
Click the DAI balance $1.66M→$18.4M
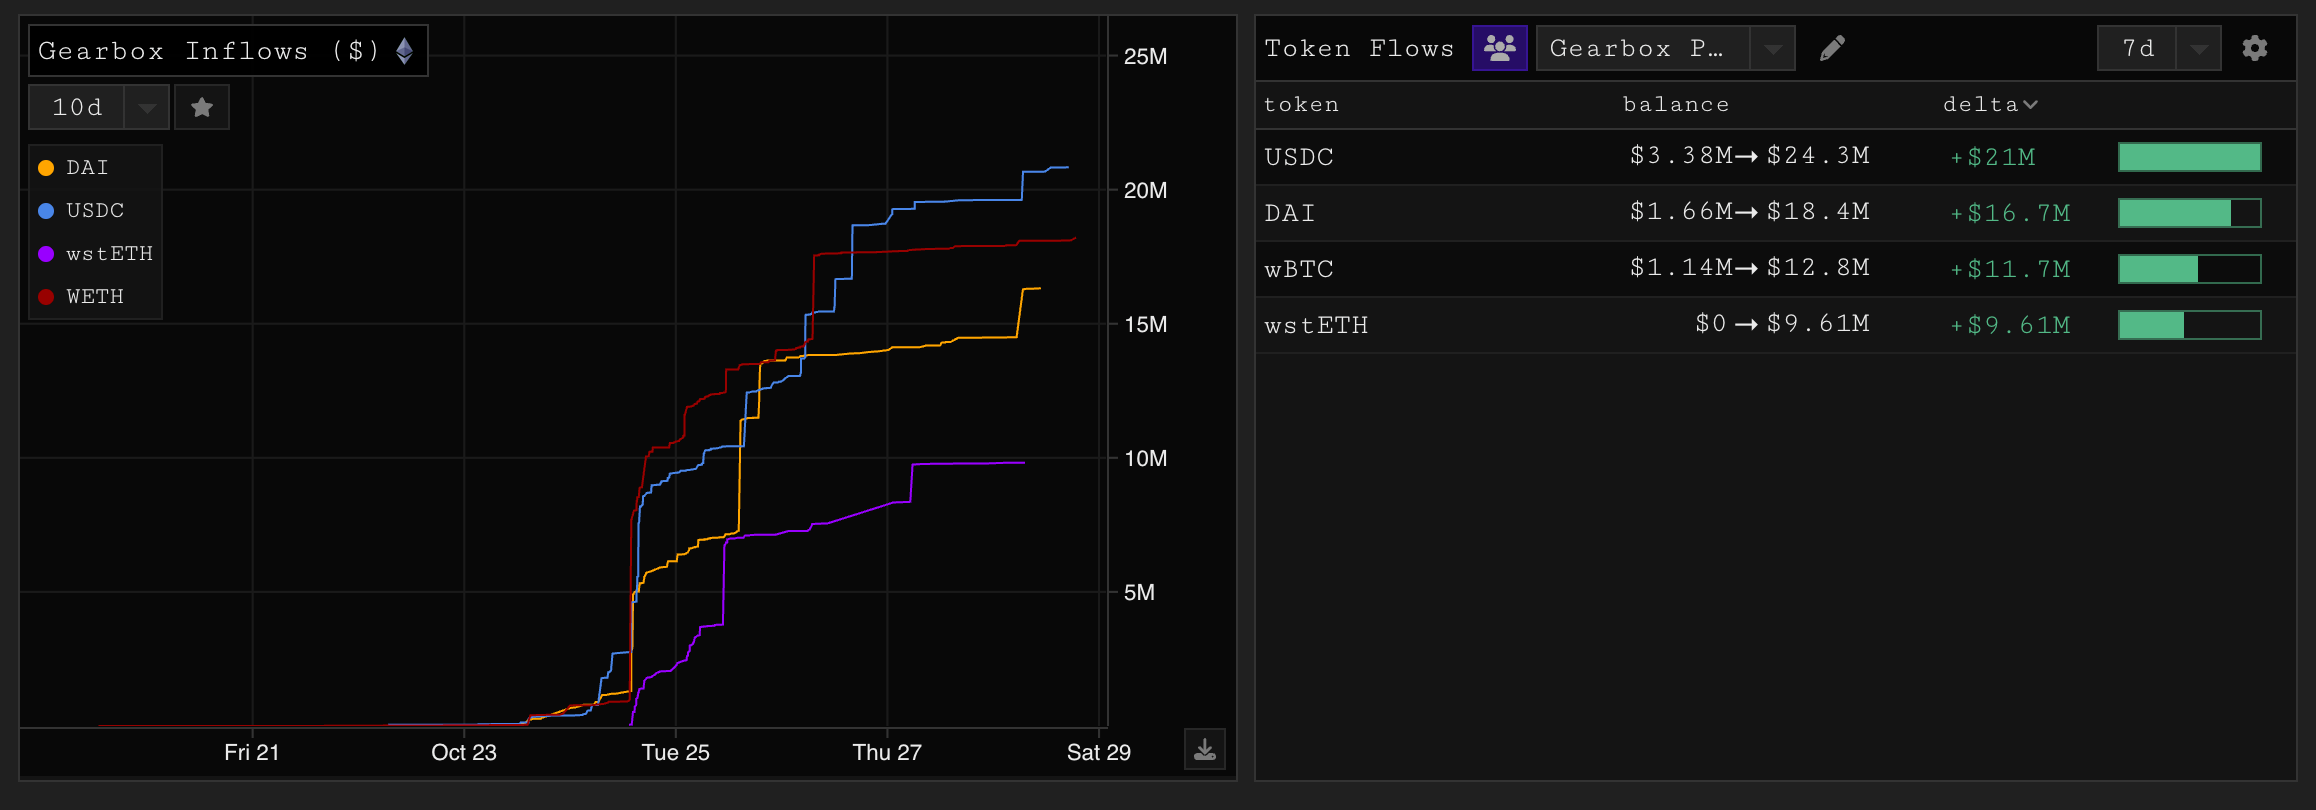(x=1750, y=212)
